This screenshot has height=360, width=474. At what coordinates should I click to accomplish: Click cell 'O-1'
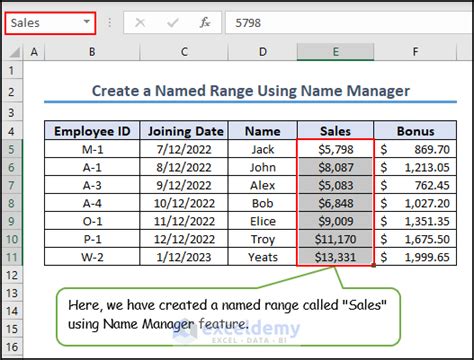92,221
